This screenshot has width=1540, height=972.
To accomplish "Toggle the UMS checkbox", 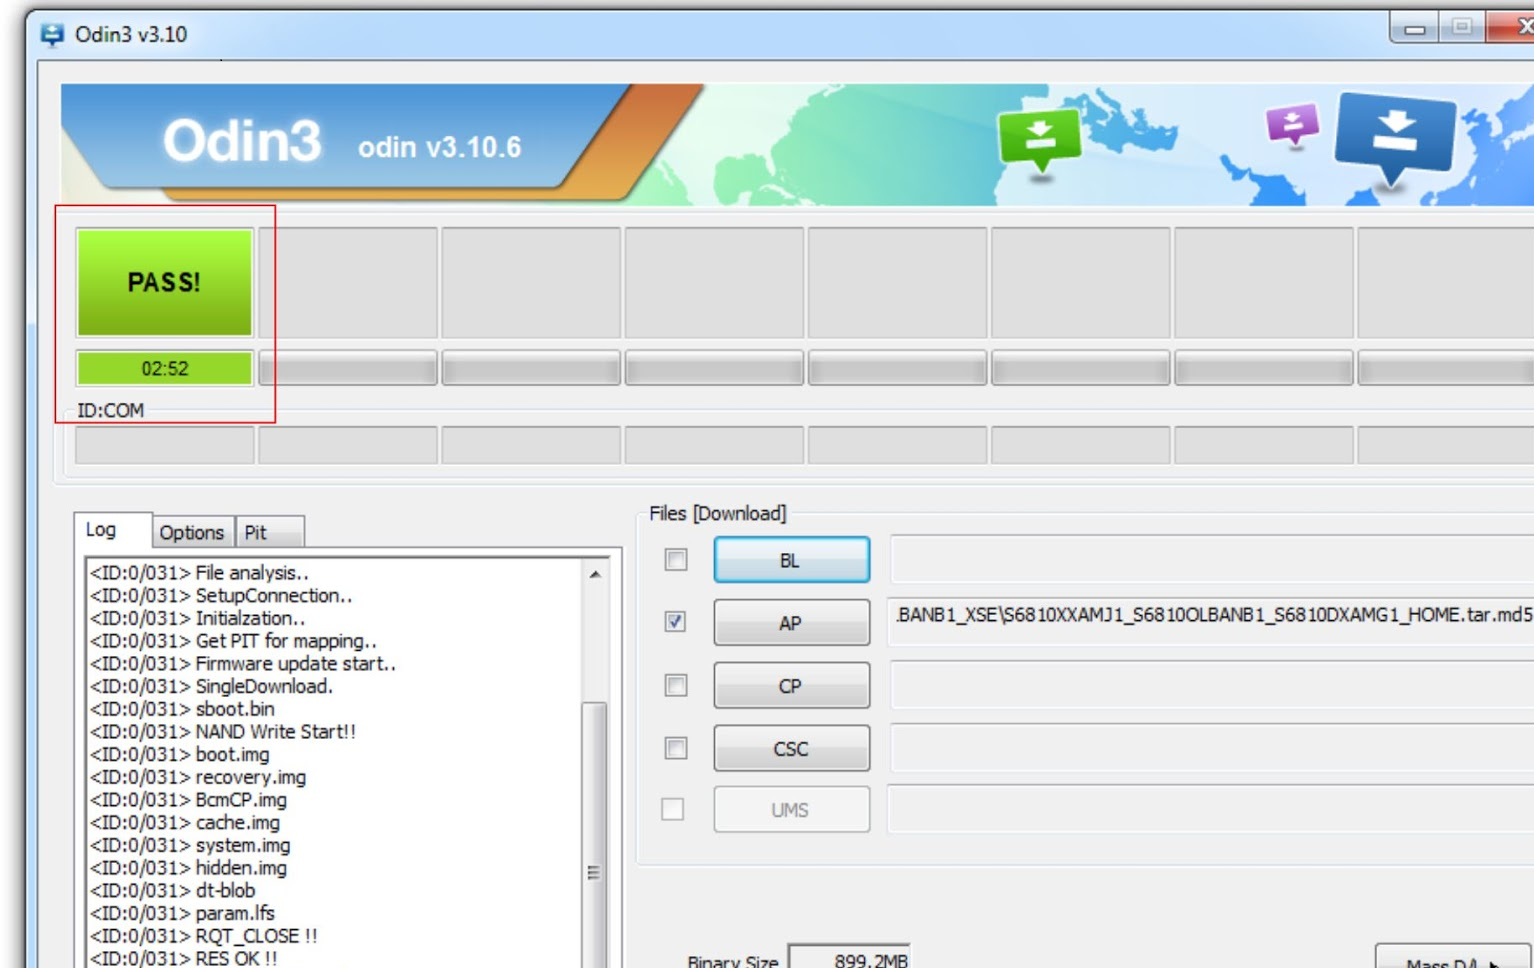I will pyautogui.click(x=673, y=809).
